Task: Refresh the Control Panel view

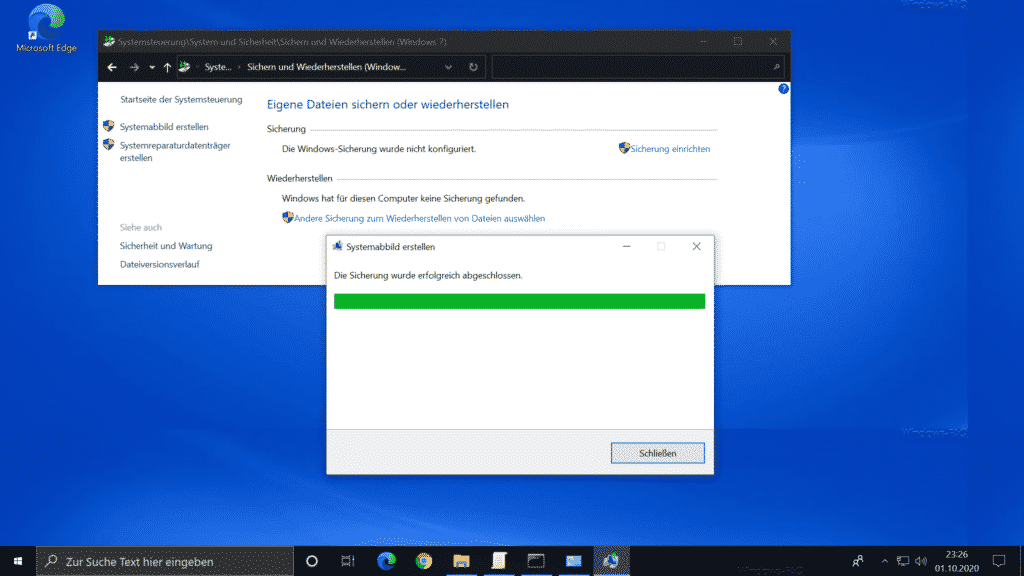Action: (x=473, y=67)
